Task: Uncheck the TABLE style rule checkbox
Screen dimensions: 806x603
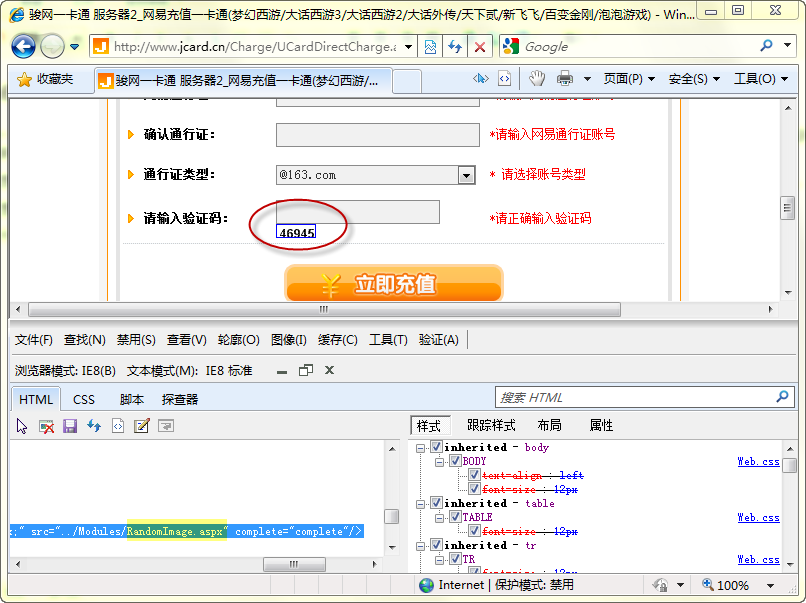Action: click(456, 517)
